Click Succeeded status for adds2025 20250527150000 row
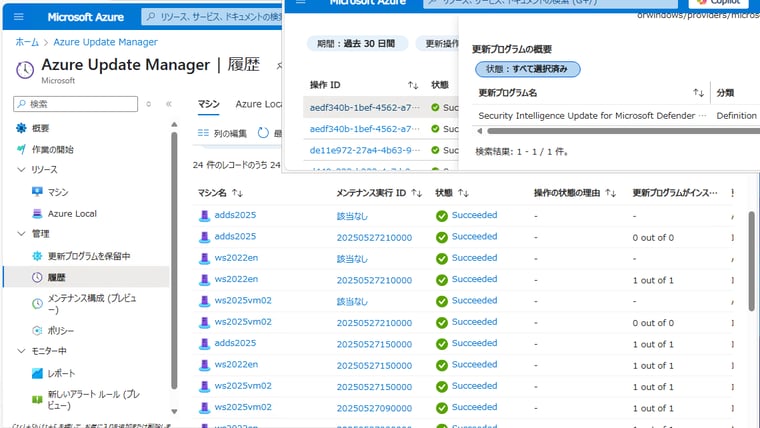The image size is (760, 428). [x=474, y=343]
